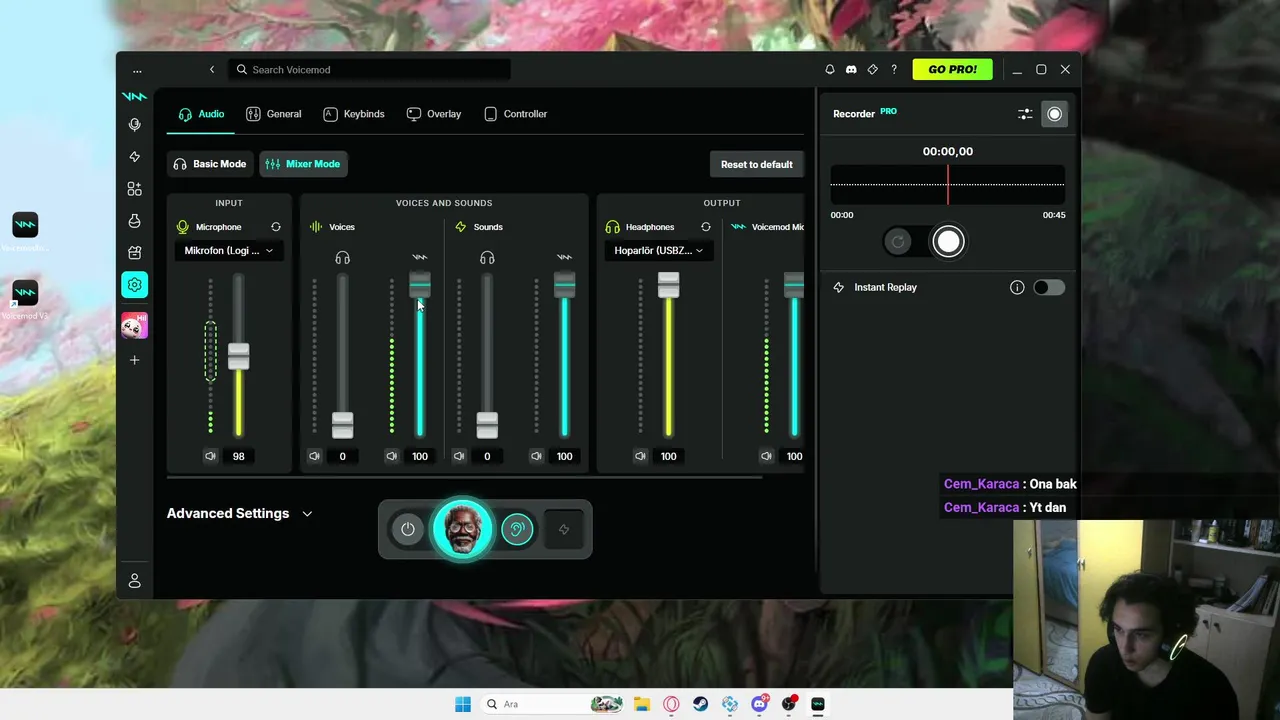Click the Headphones output fader handle
Screen dimensions: 1280x720
[669, 285]
